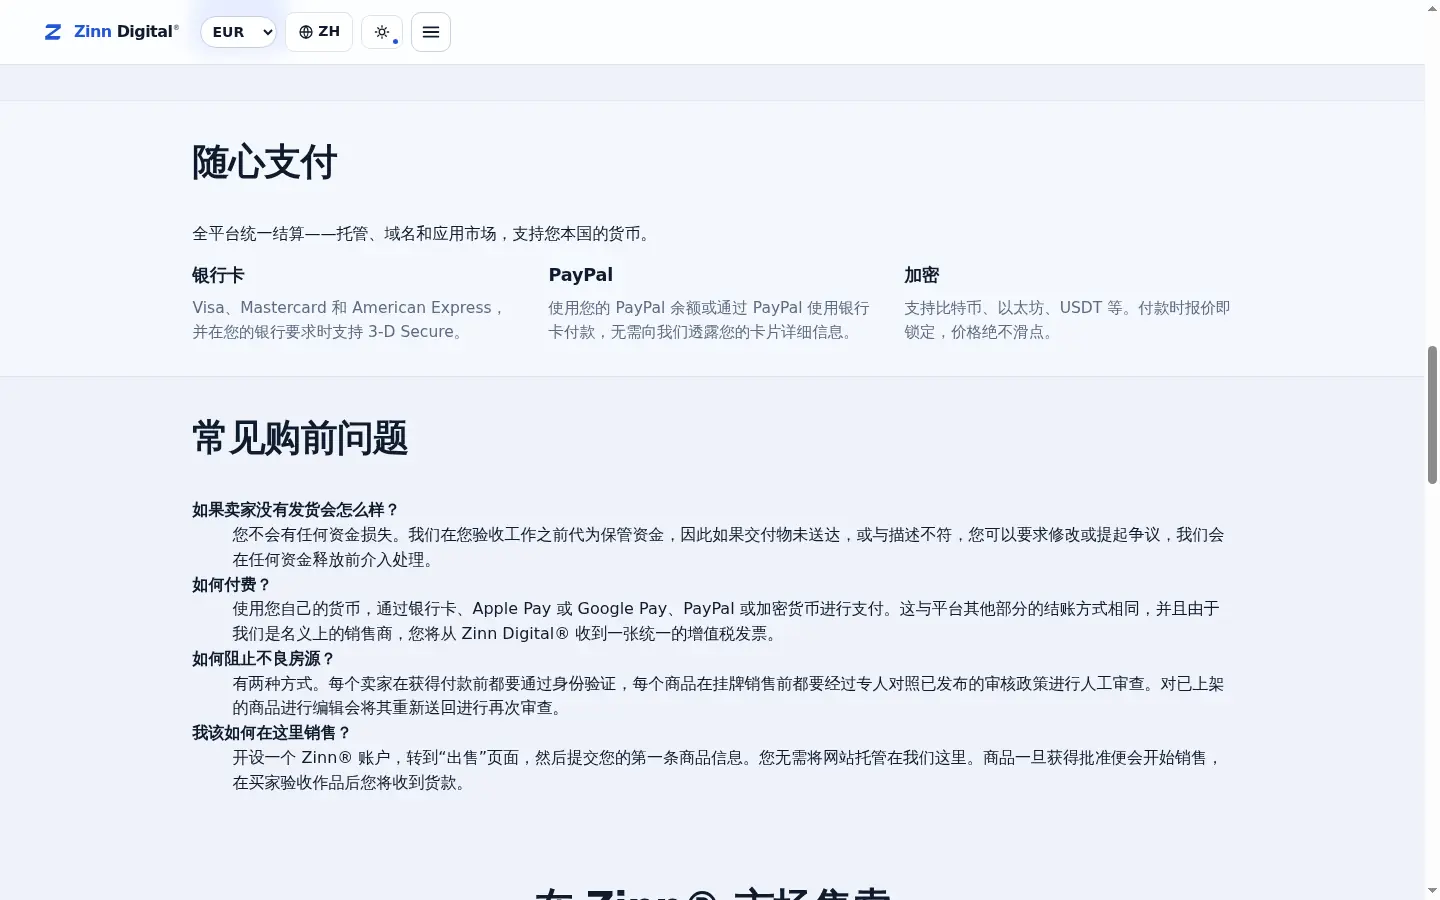Screen dimensions: 1440x900
Task: Click the Zinn Digital logo
Action: [112, 32]
